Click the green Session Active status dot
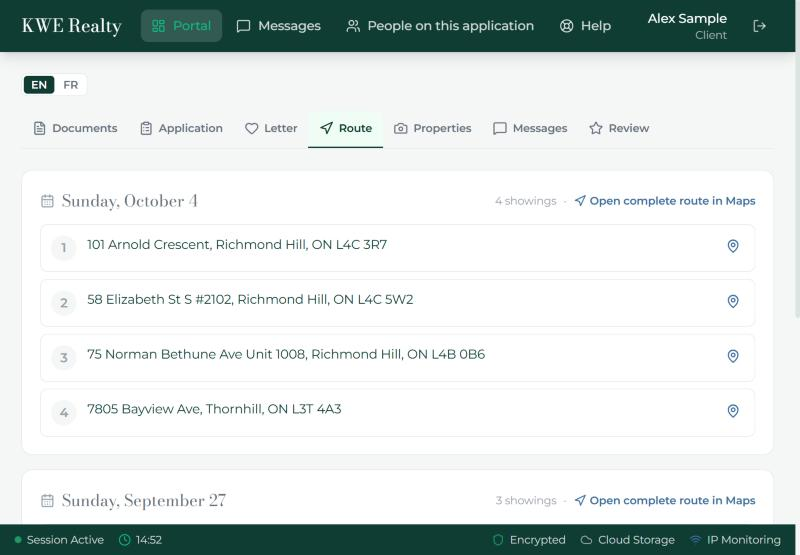800x555 pixels. pos(18,540)
